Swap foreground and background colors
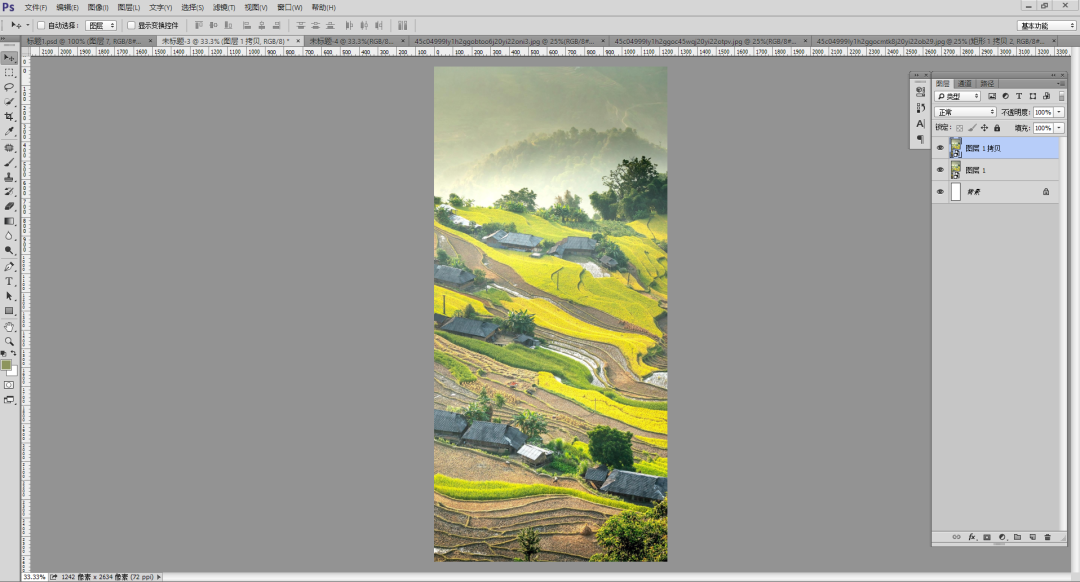 click(x=14, y=353)
